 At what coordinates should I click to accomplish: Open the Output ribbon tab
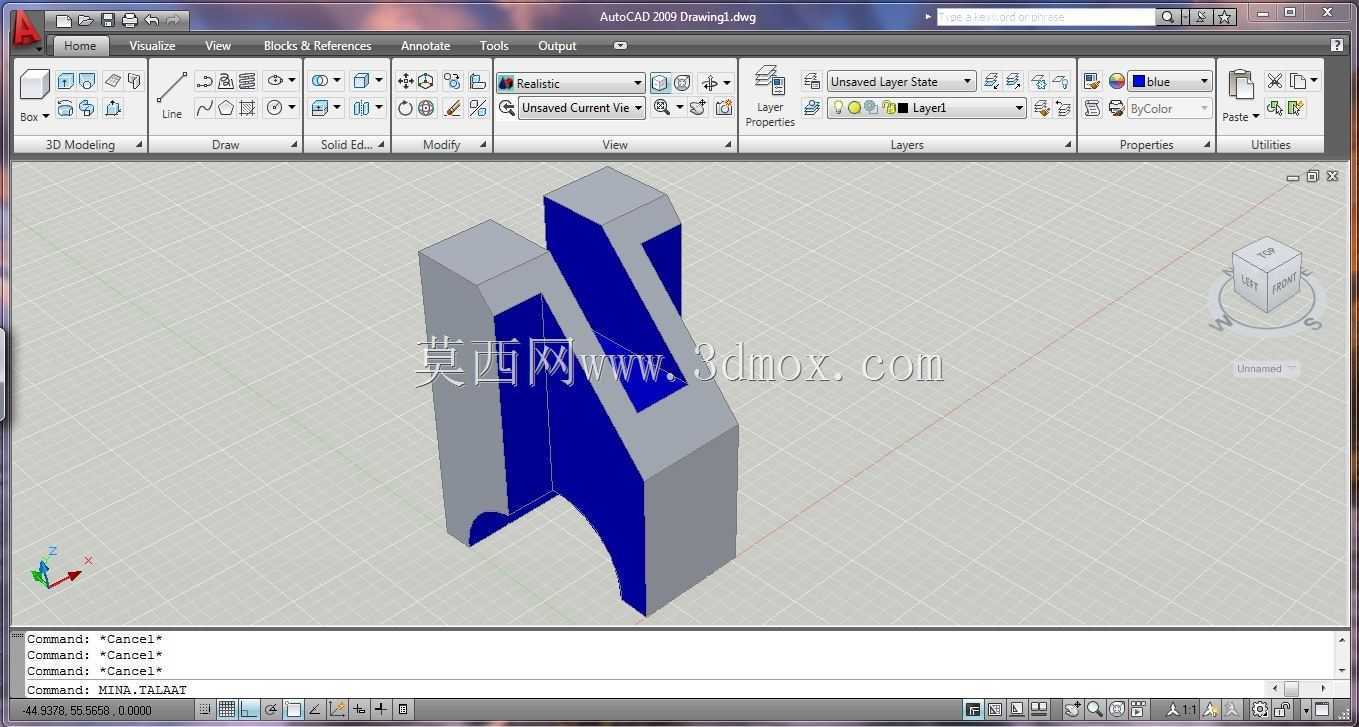pos(557,45)
